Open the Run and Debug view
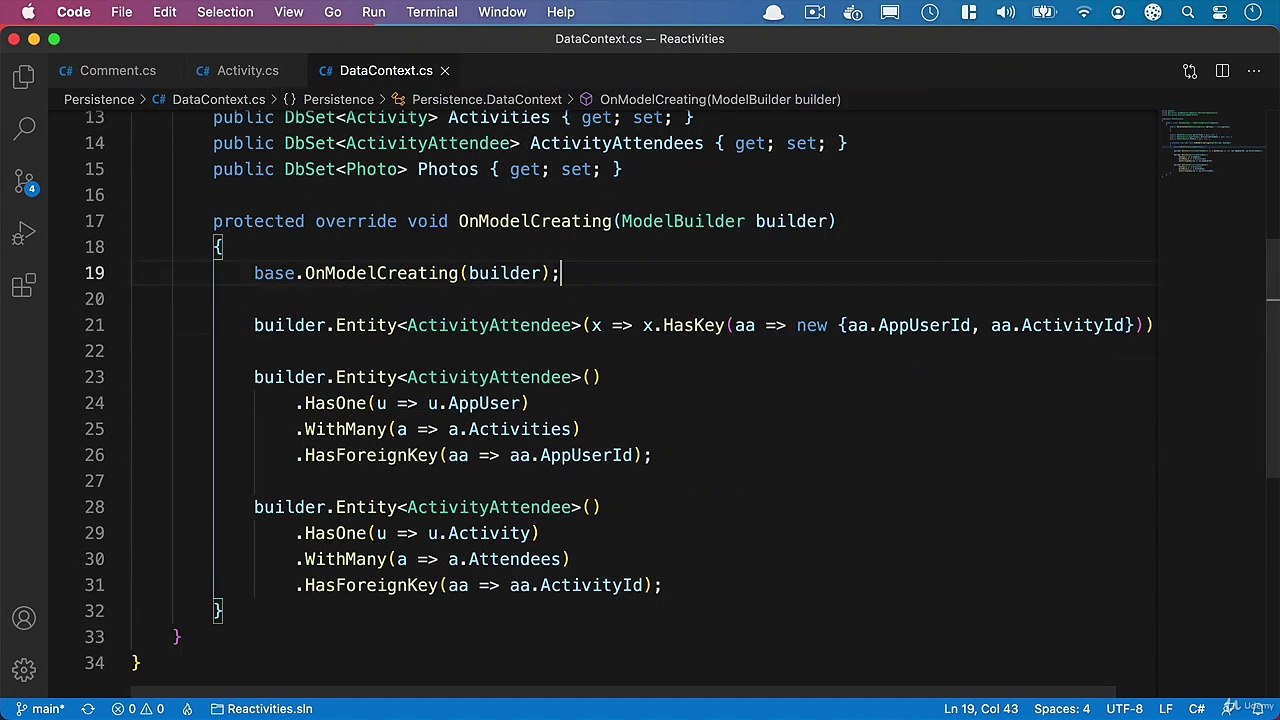Image resolution: width=1280 pixels, height=720 pixels. tap(24, 234)
